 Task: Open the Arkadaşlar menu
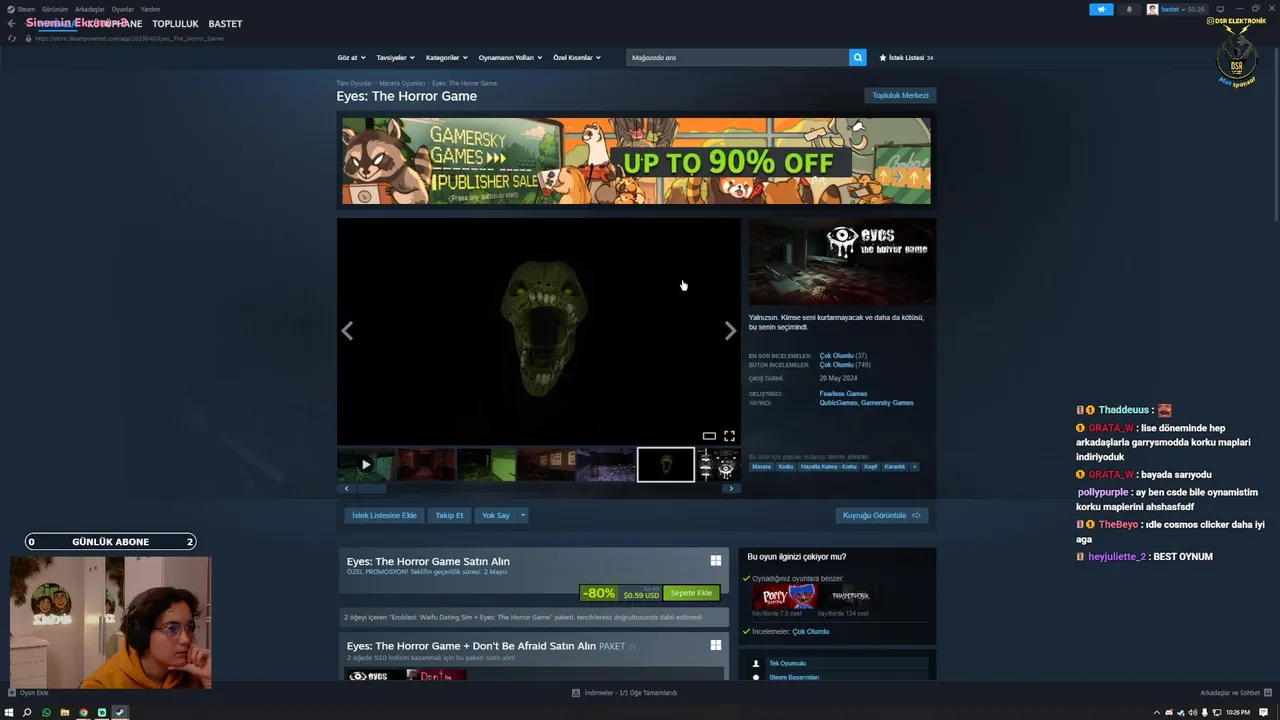(90, 9)
